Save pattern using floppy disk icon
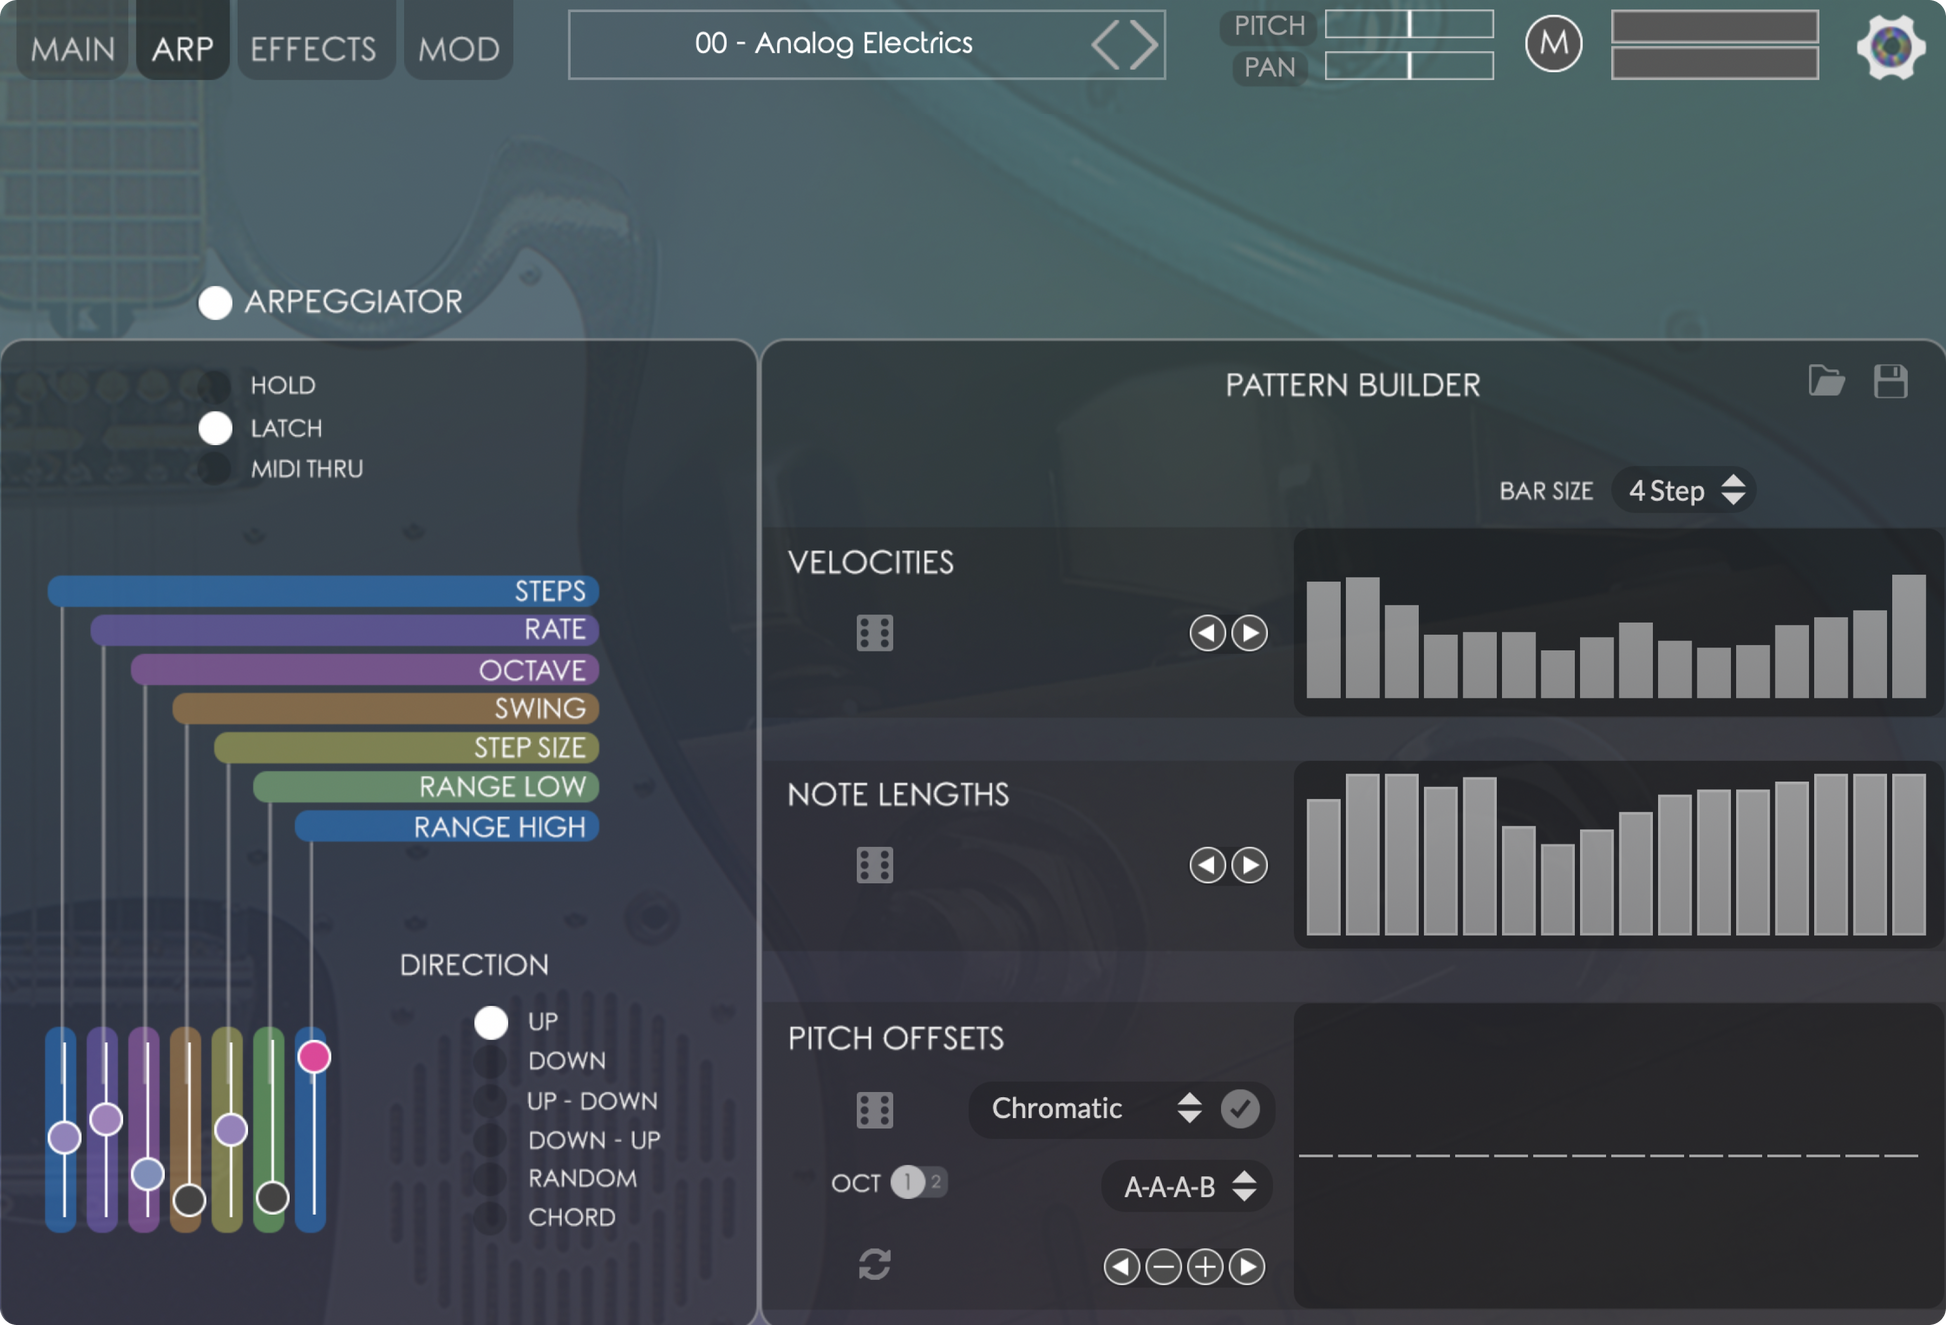This screenshot has height=1325, width=1946. pyautogui.click(x=1890, y=381)
